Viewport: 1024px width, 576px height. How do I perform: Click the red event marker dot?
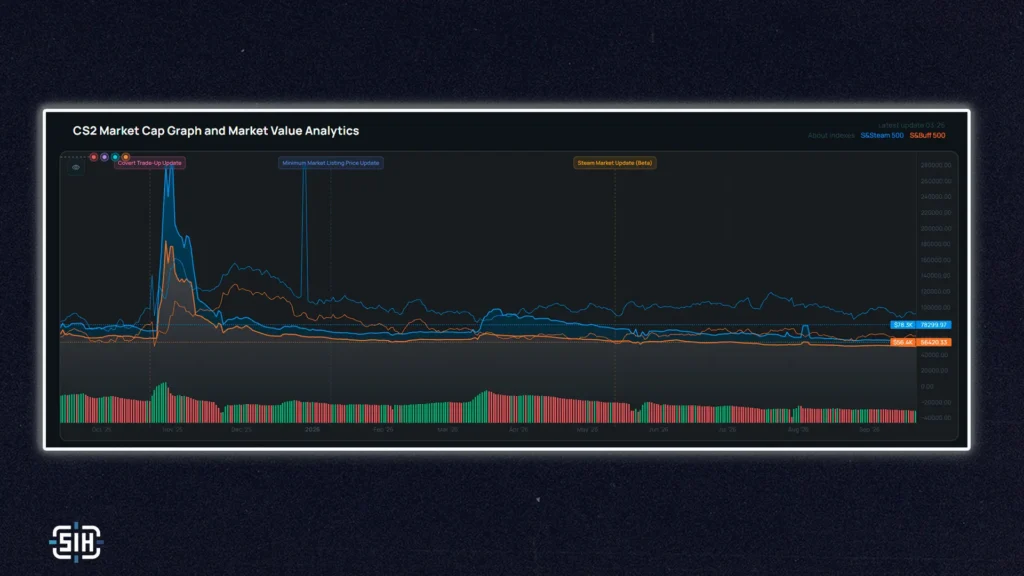pyautogui.click(x=93, y=157)
